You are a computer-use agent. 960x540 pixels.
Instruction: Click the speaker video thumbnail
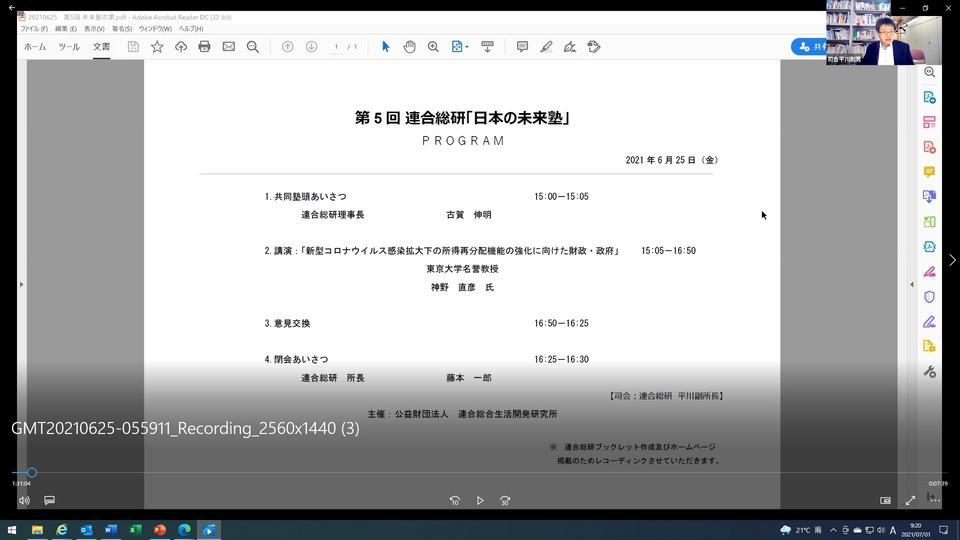coord(883,32)
